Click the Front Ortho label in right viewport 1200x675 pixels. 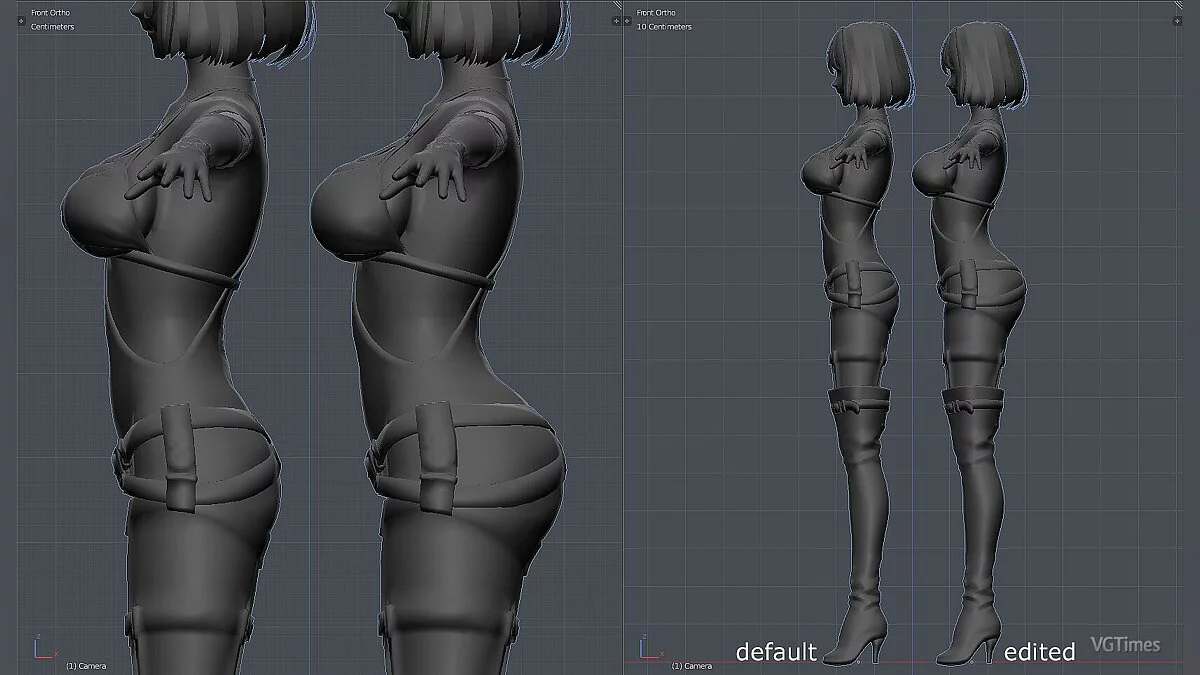click(657, 13)
